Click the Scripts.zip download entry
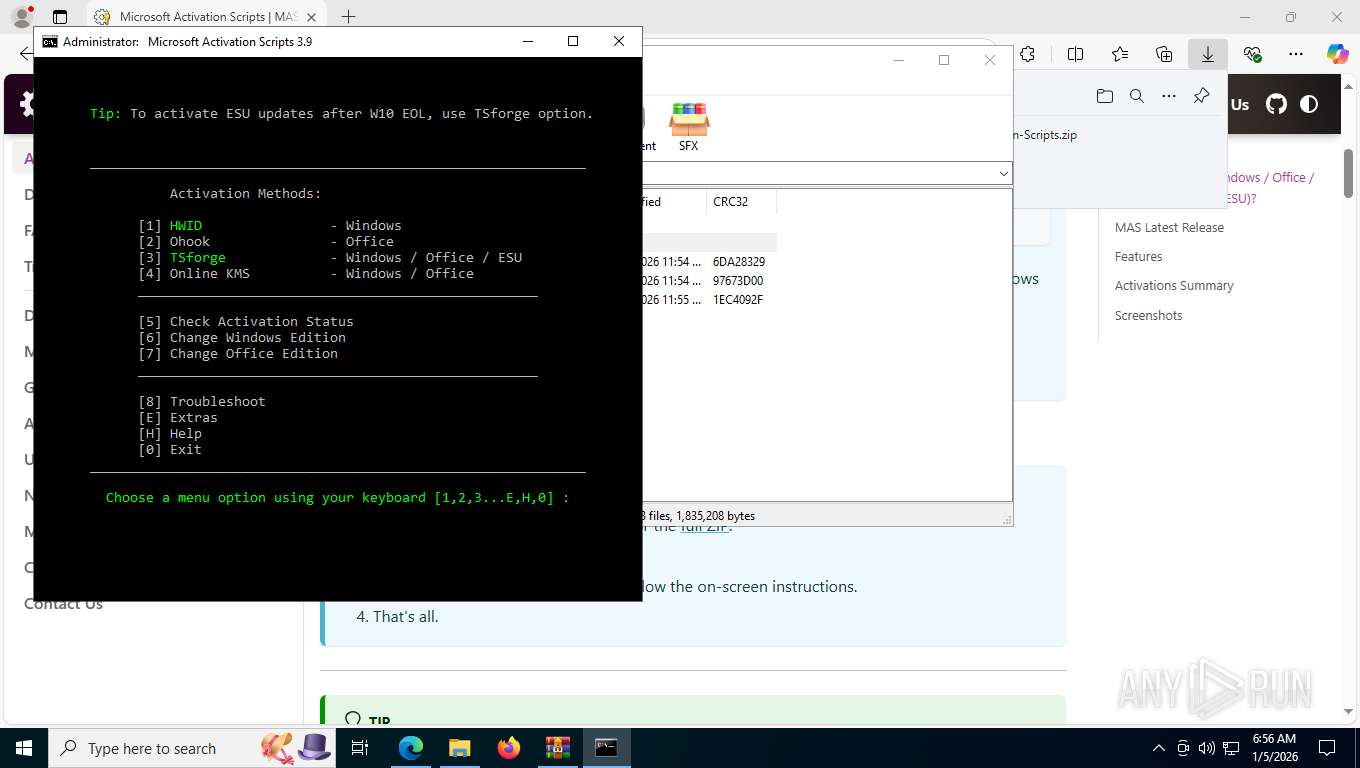 click(x=1045, y=135)
